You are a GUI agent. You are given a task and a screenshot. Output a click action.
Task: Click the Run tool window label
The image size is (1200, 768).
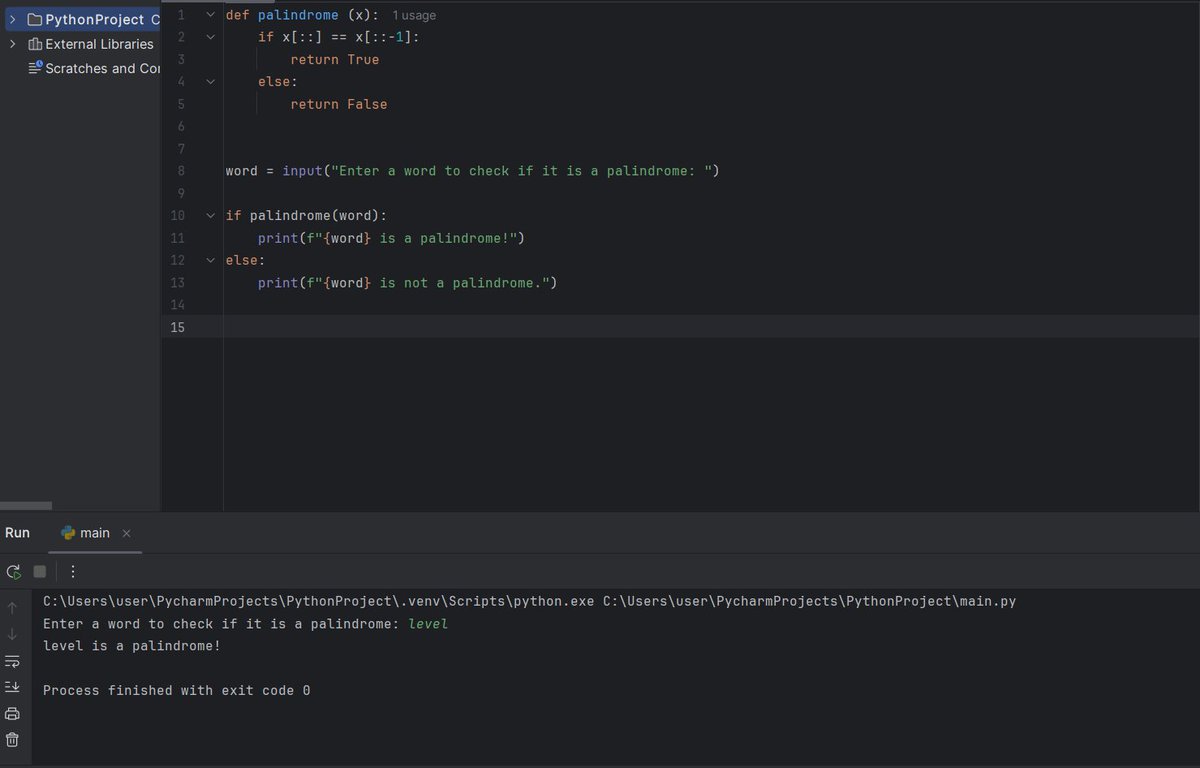[18, 532]
